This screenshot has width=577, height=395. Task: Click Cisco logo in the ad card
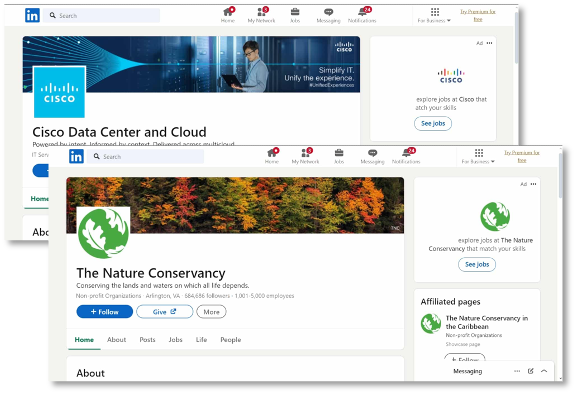[451, 76]
